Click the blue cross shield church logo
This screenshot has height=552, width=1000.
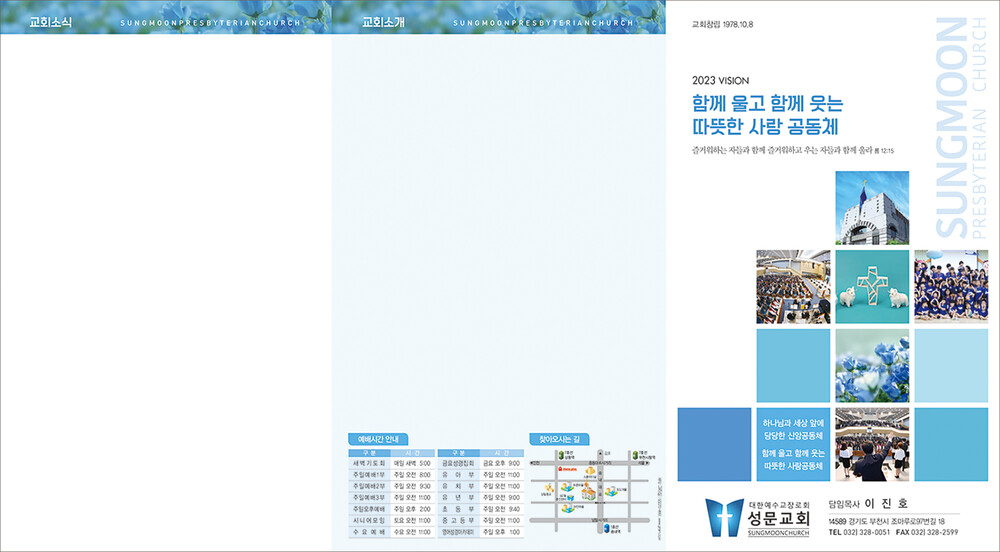(724, 516)
